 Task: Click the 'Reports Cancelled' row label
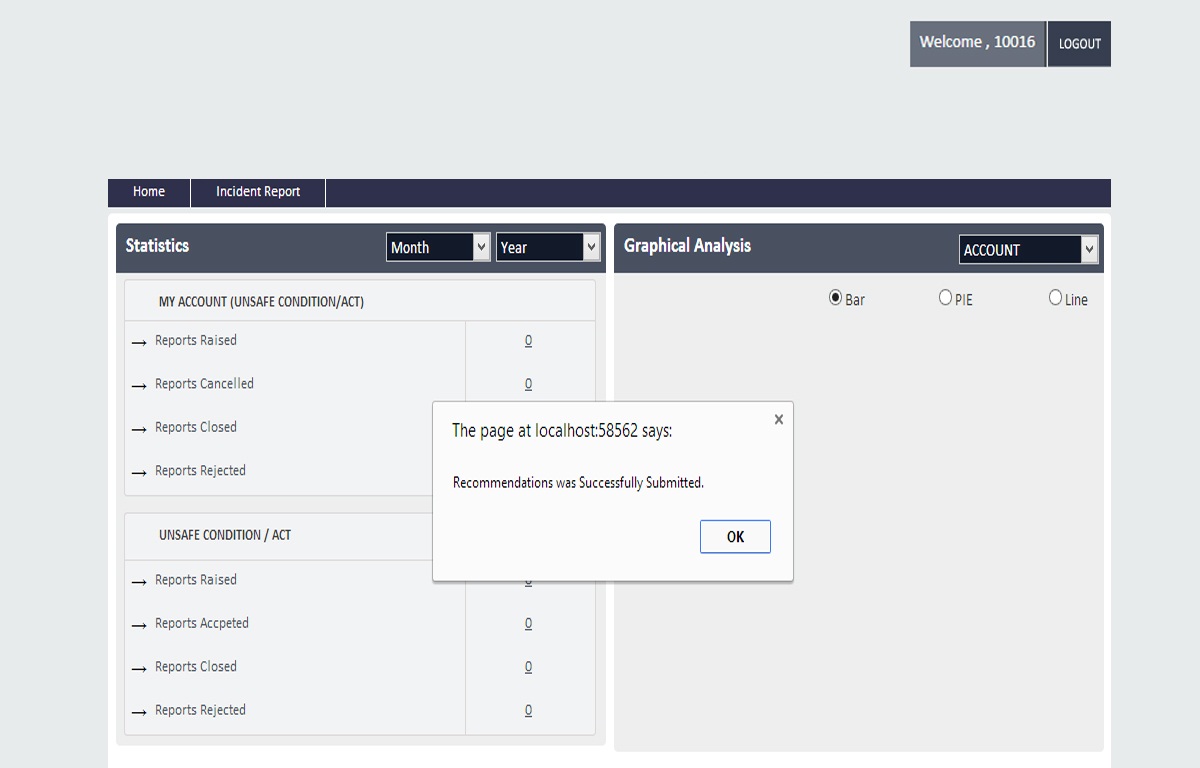(204, 384)
